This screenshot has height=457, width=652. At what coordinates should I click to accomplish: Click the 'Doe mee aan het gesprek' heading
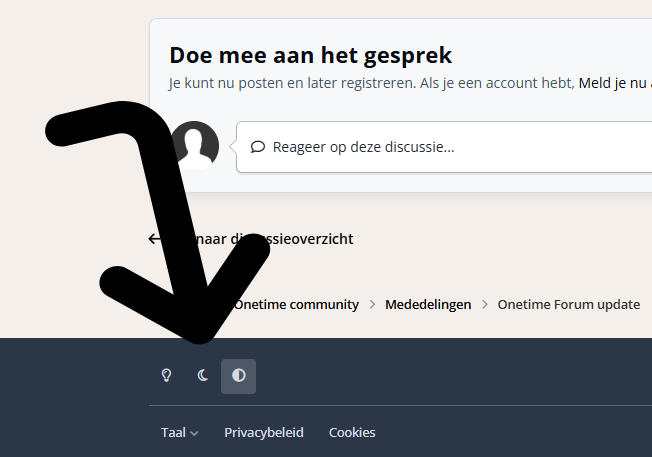(310, 55)
